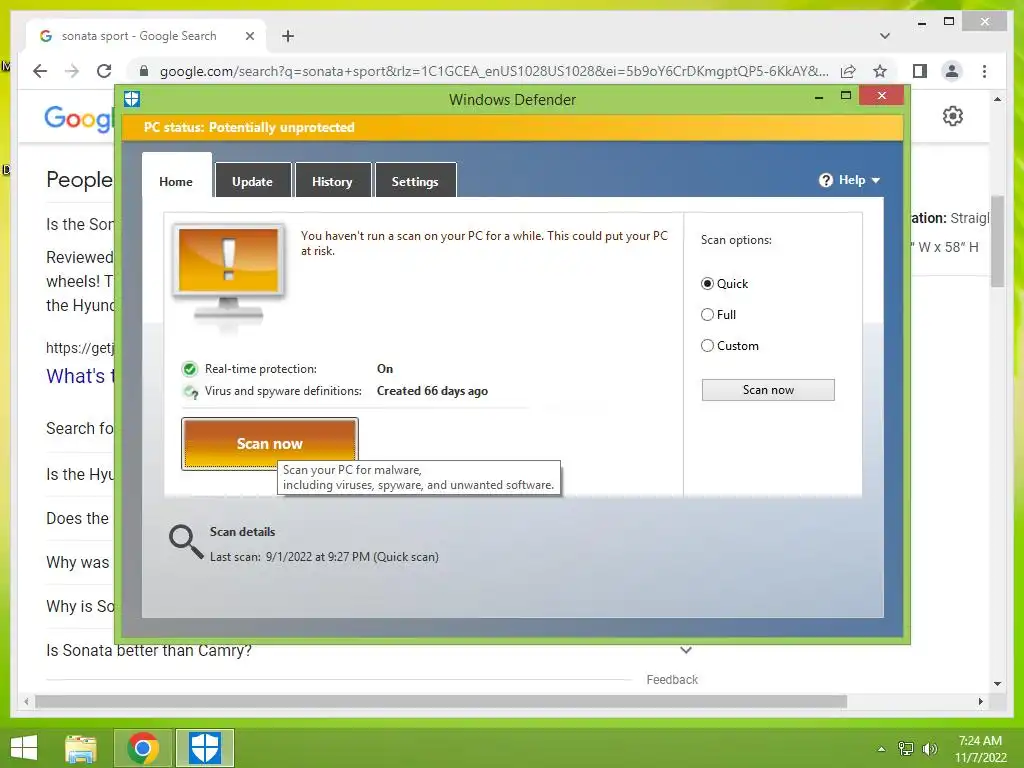Open the Help dropdown menu arrow
The image size is (1024, 768).
tap(876, 180)
